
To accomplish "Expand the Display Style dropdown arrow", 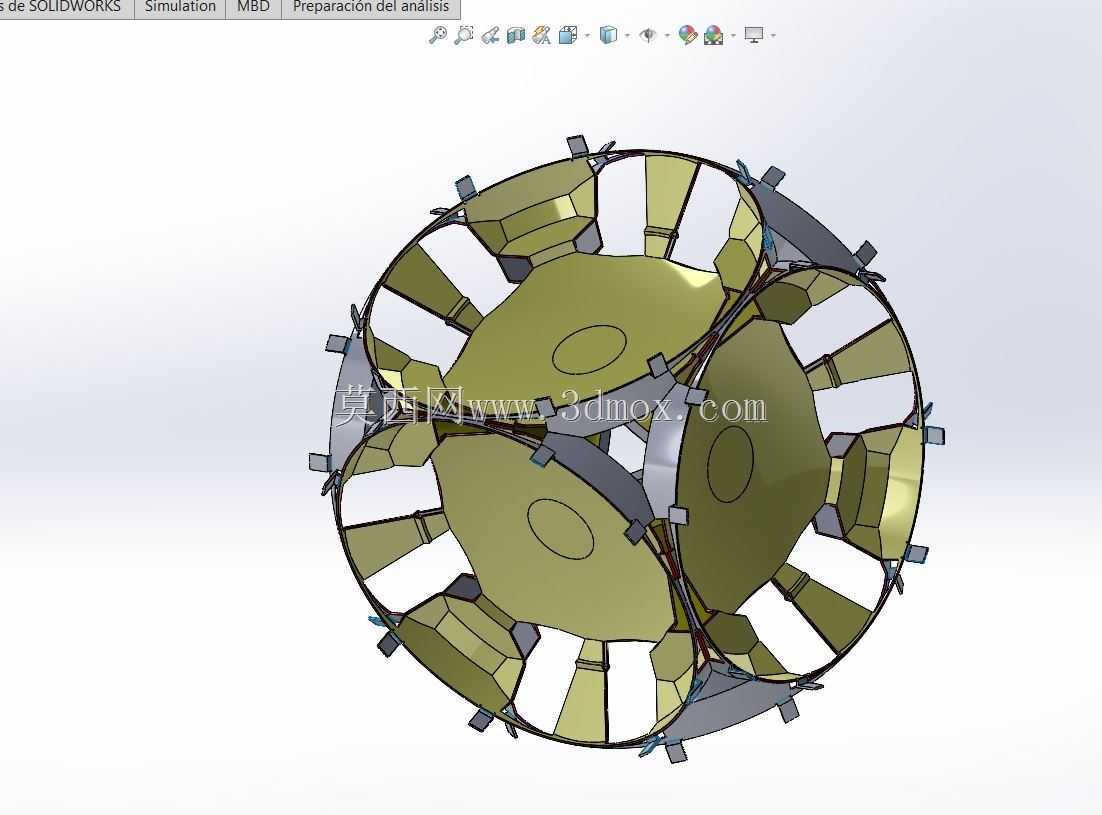I will click(x=628, y=35).
